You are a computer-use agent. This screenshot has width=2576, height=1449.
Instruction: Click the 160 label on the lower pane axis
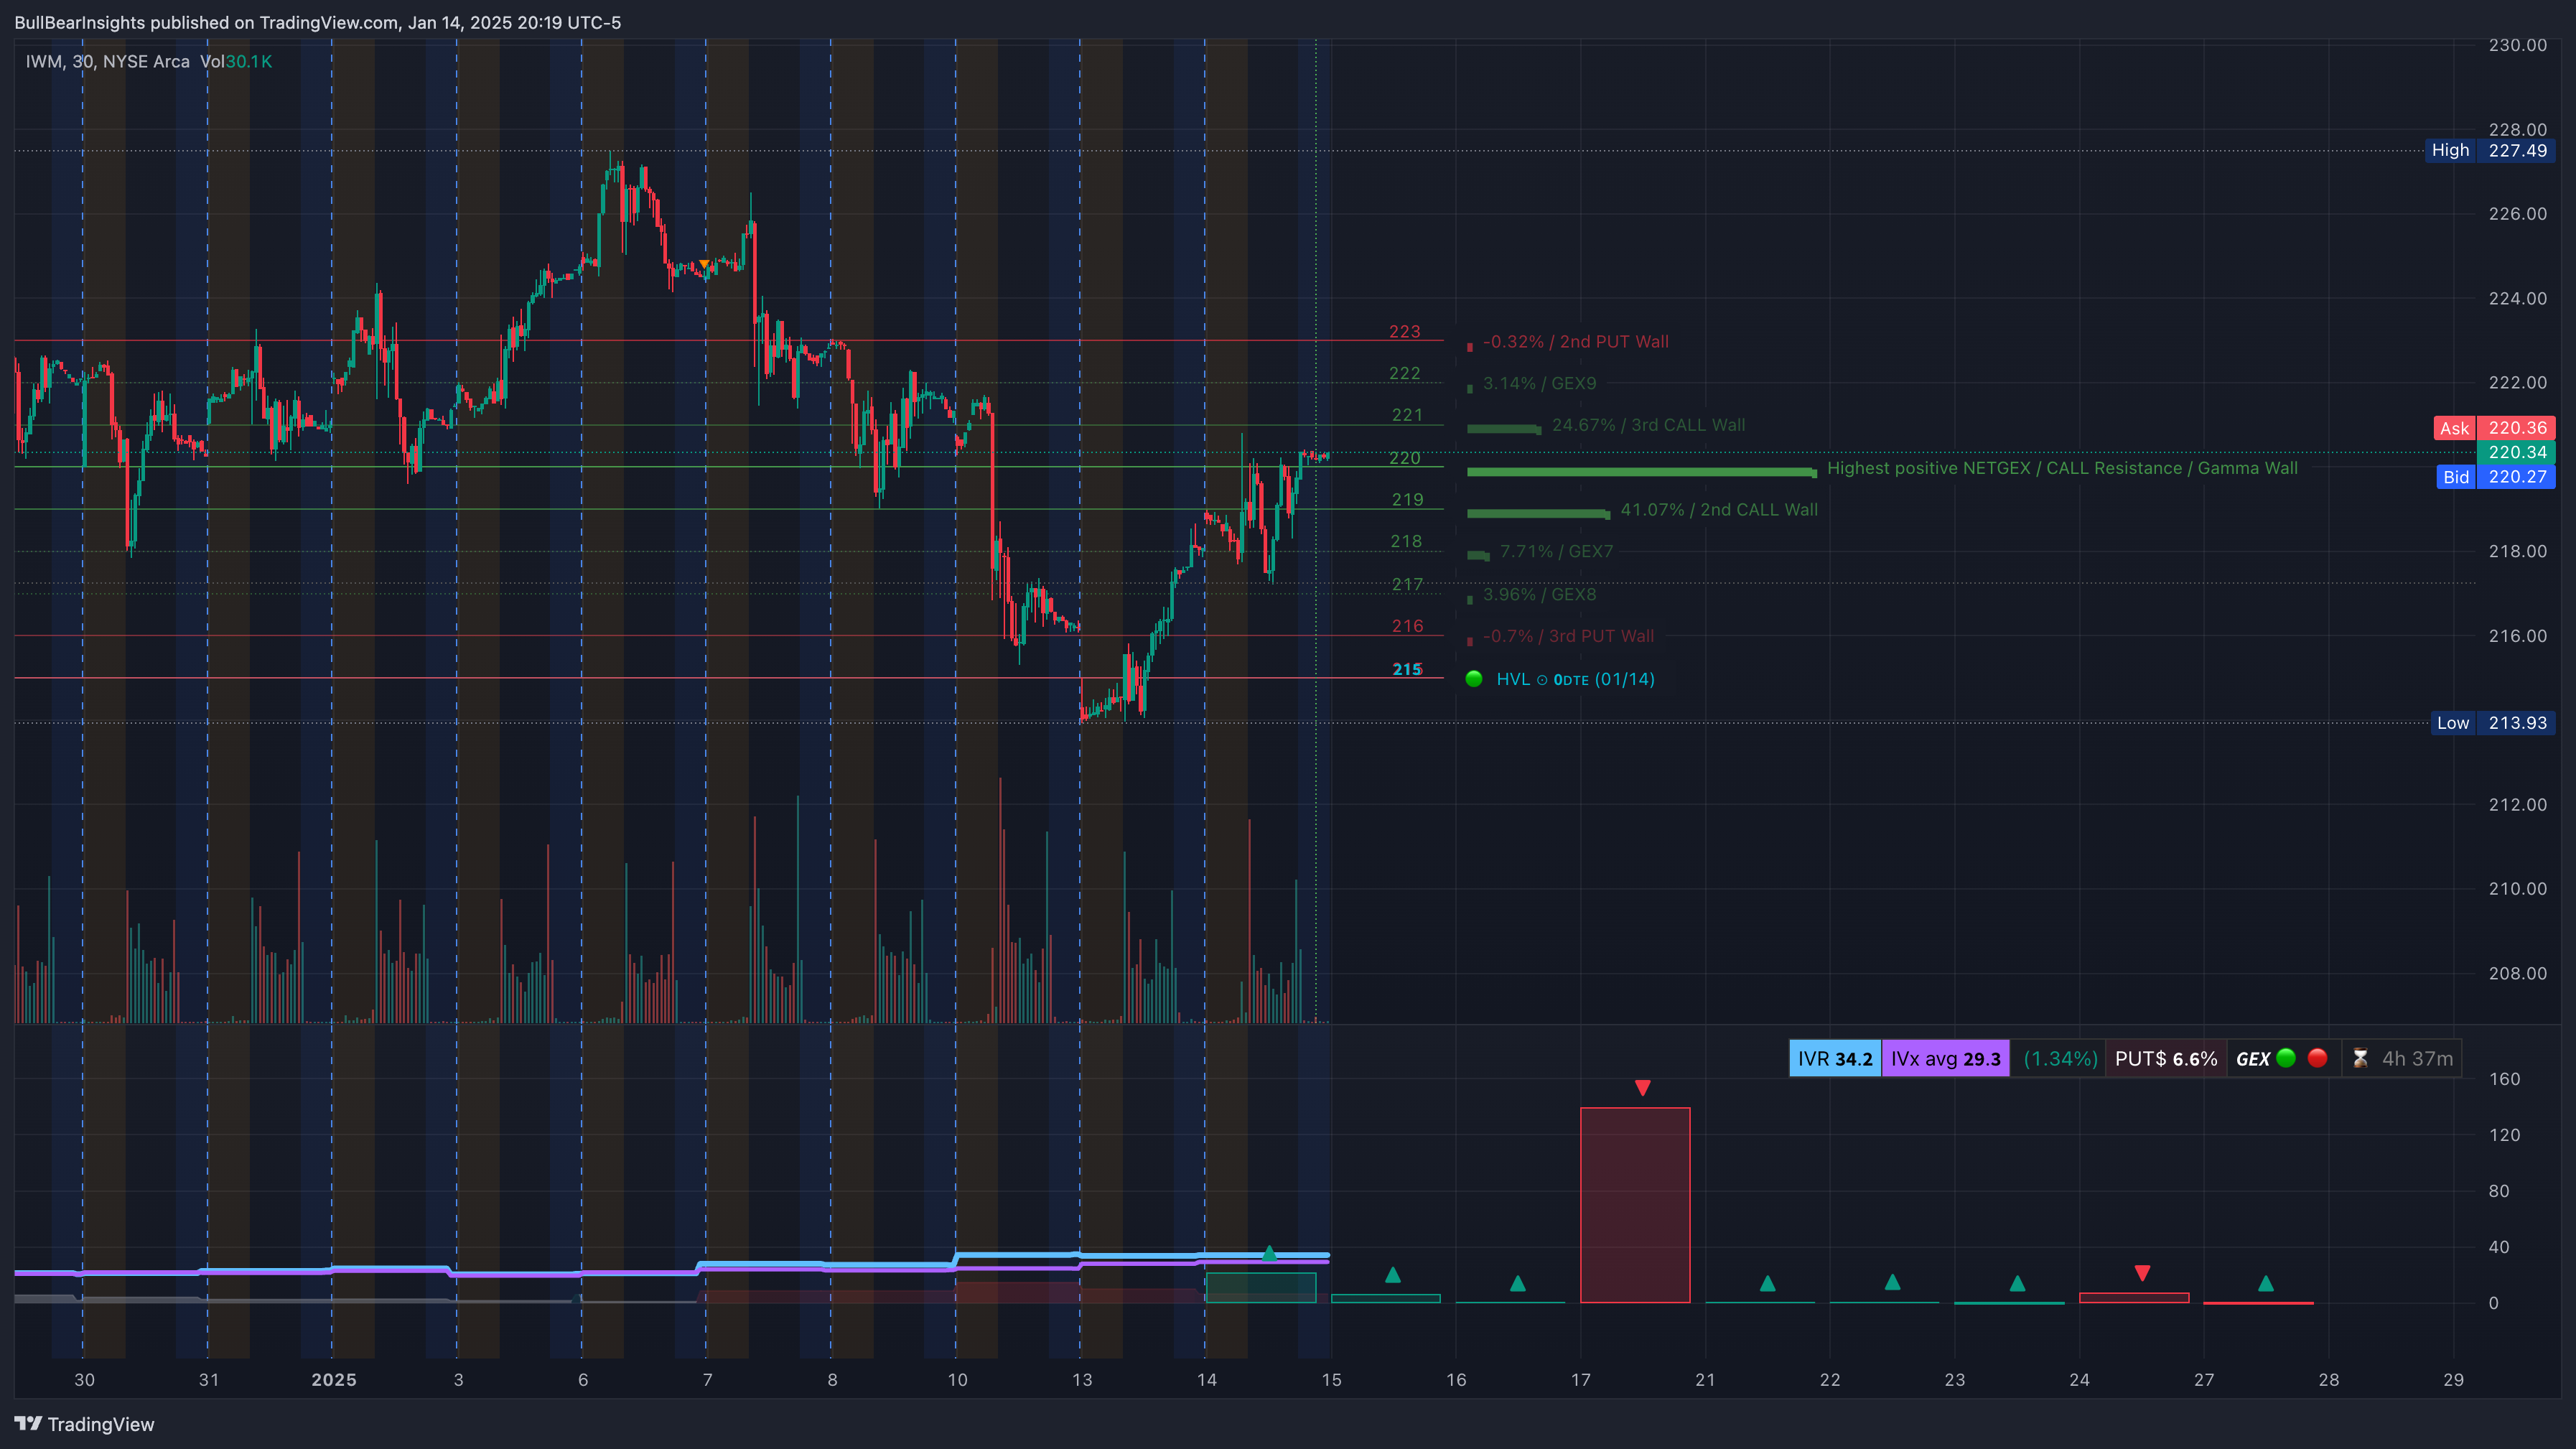pos(2504,1079)
